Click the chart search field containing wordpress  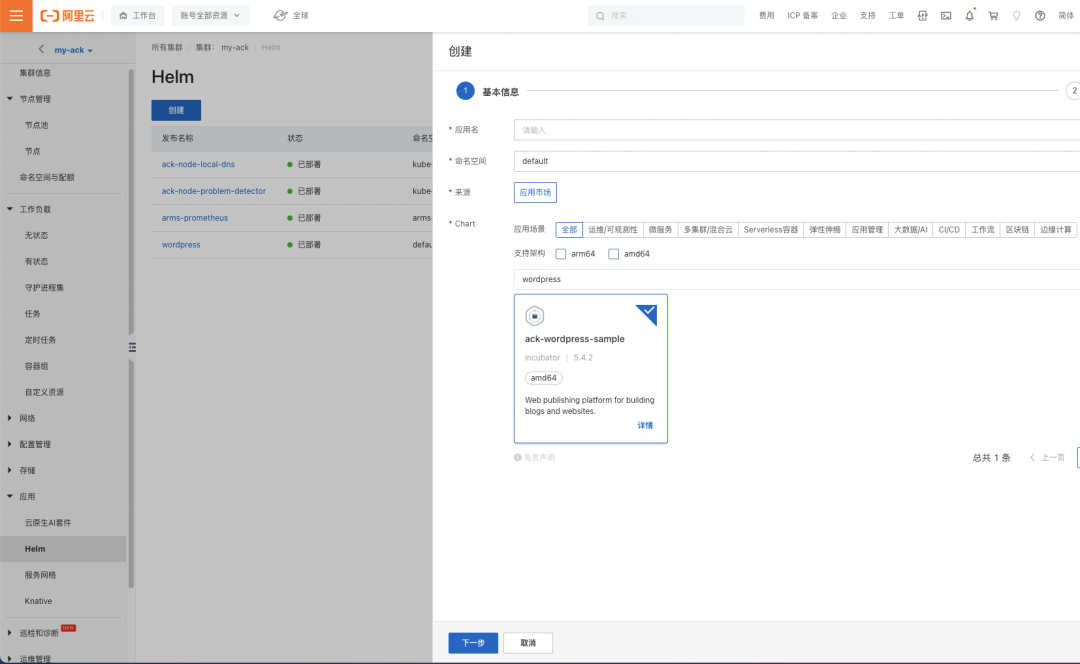(x=796, y=279)
